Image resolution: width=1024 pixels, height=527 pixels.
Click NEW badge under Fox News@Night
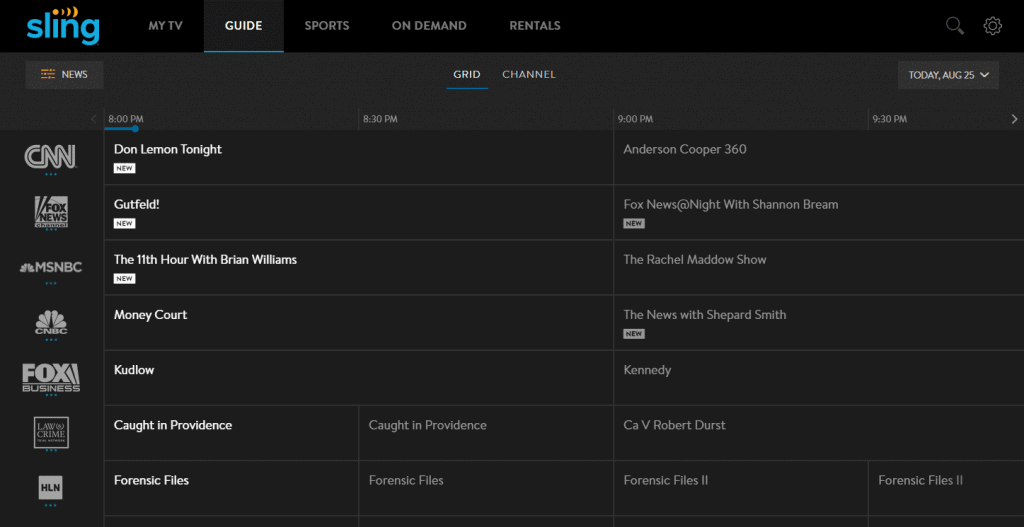634,223
